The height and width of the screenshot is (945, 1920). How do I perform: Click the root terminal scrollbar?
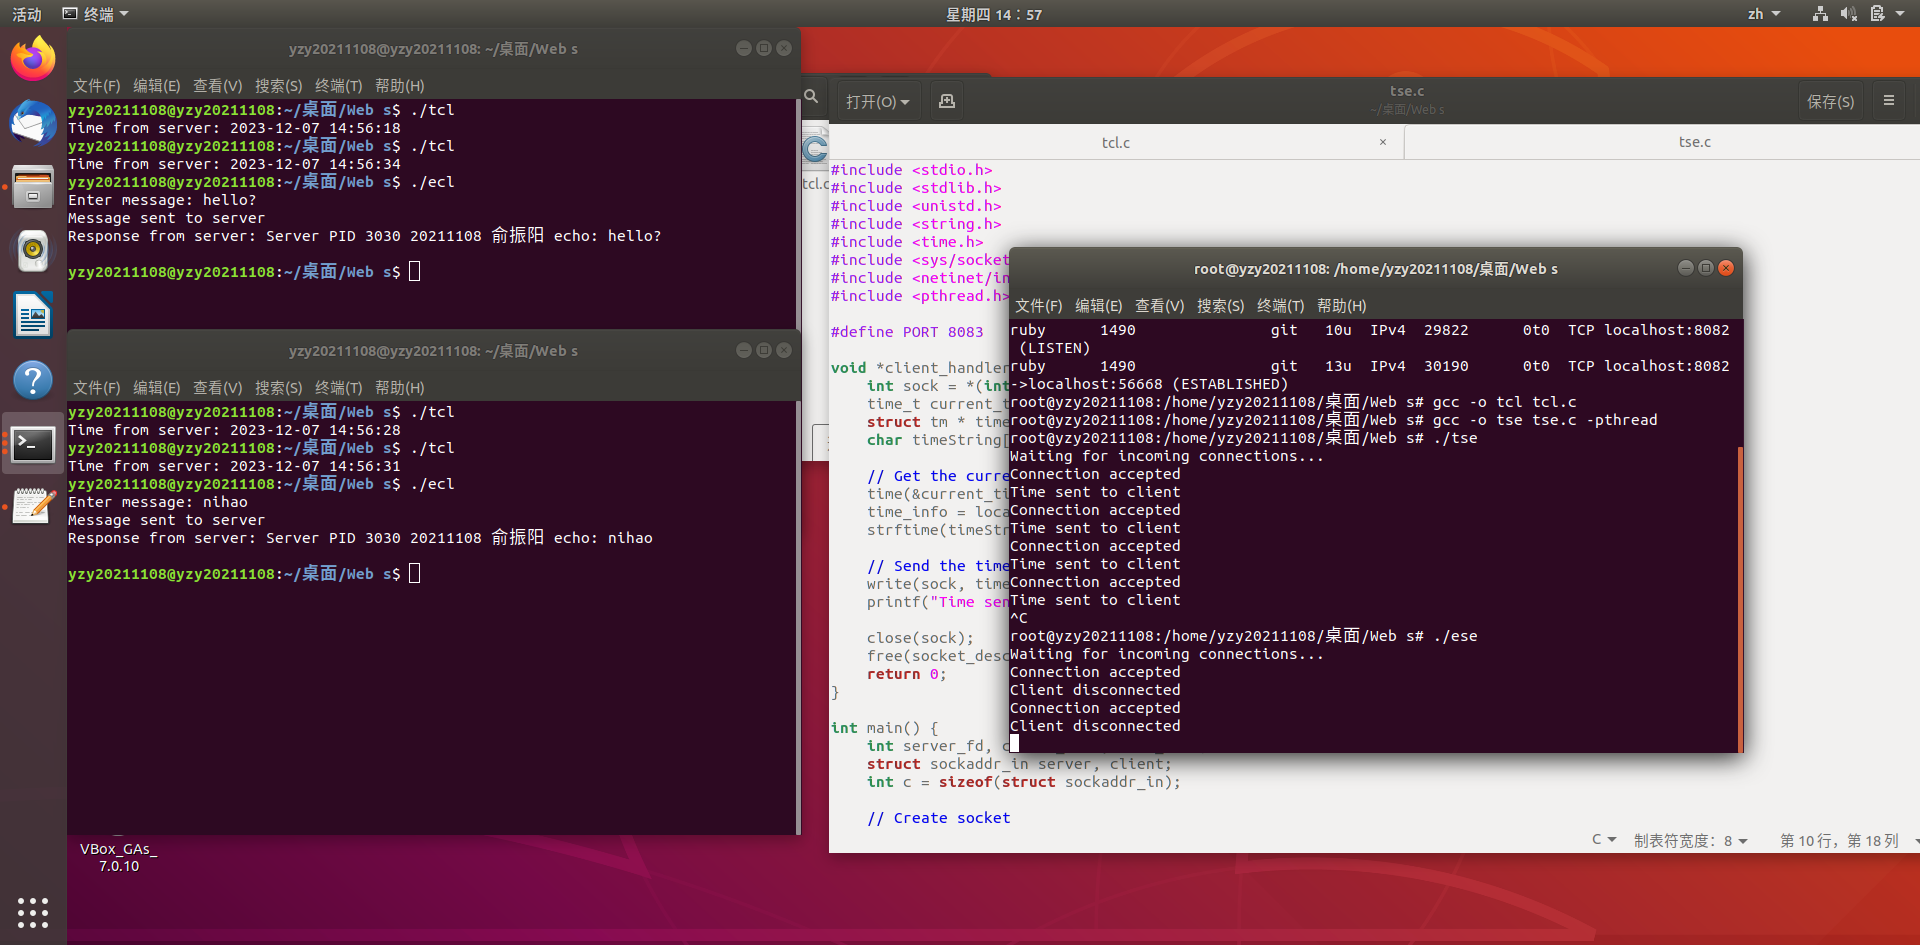tap(1740, 598)
